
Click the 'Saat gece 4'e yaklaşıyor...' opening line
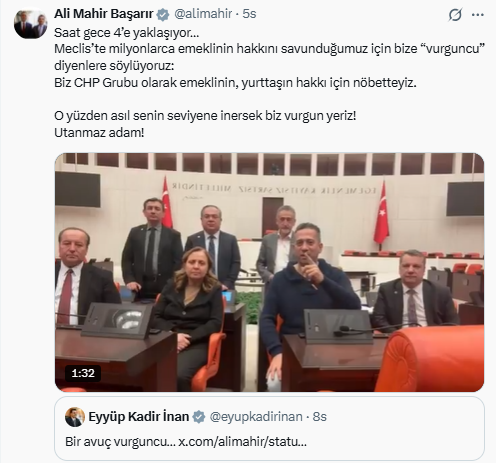point(127,33)
